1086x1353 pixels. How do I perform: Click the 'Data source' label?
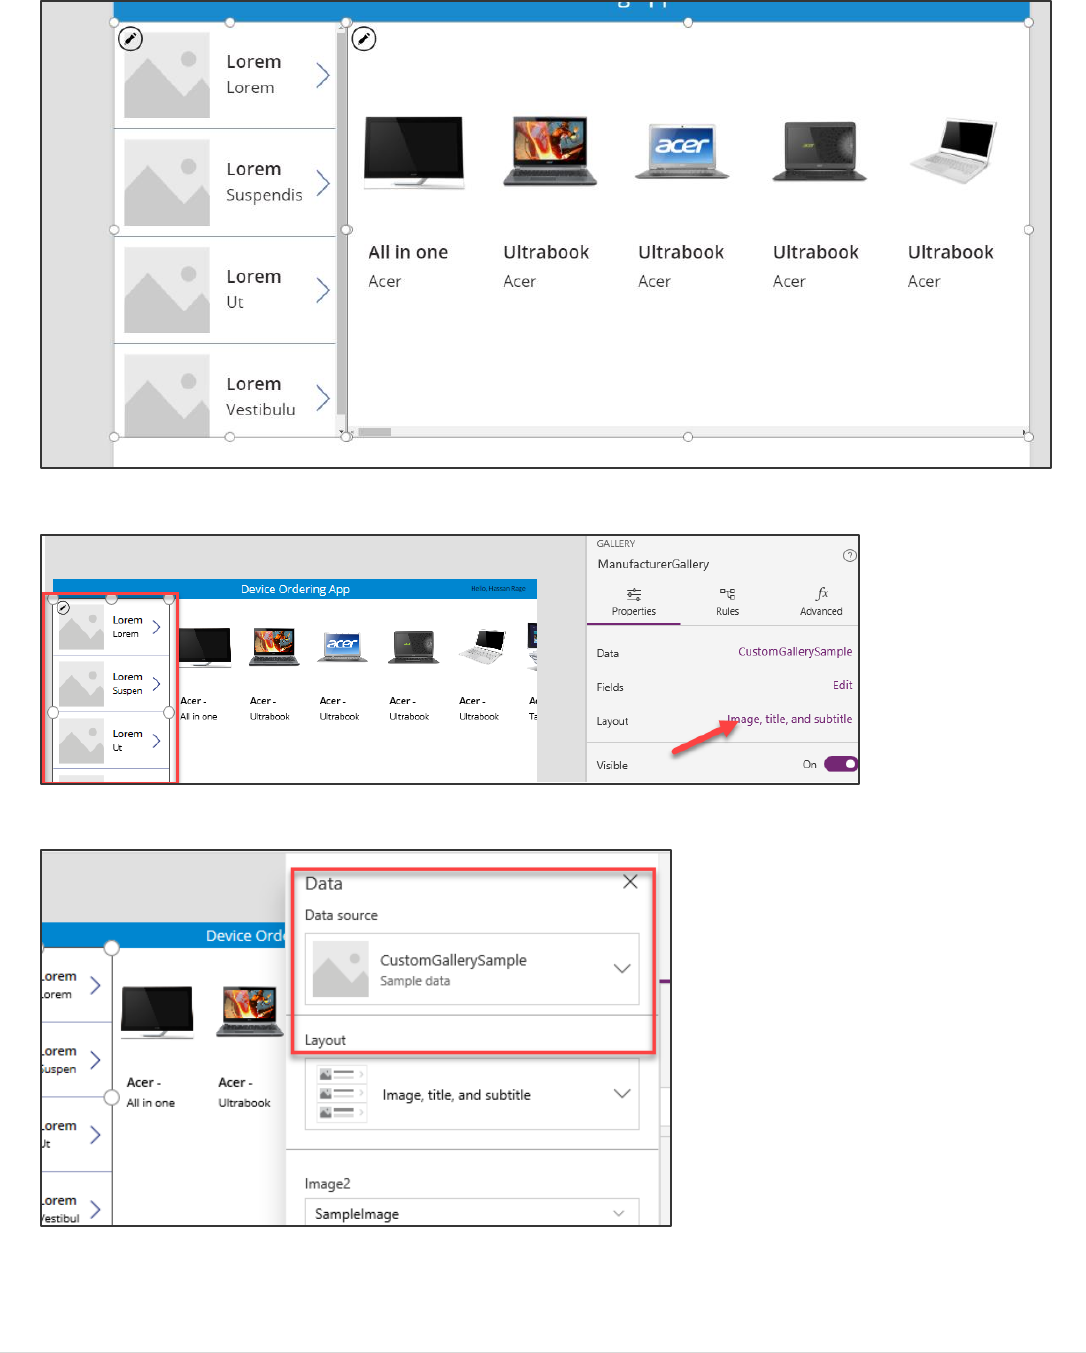341,915
